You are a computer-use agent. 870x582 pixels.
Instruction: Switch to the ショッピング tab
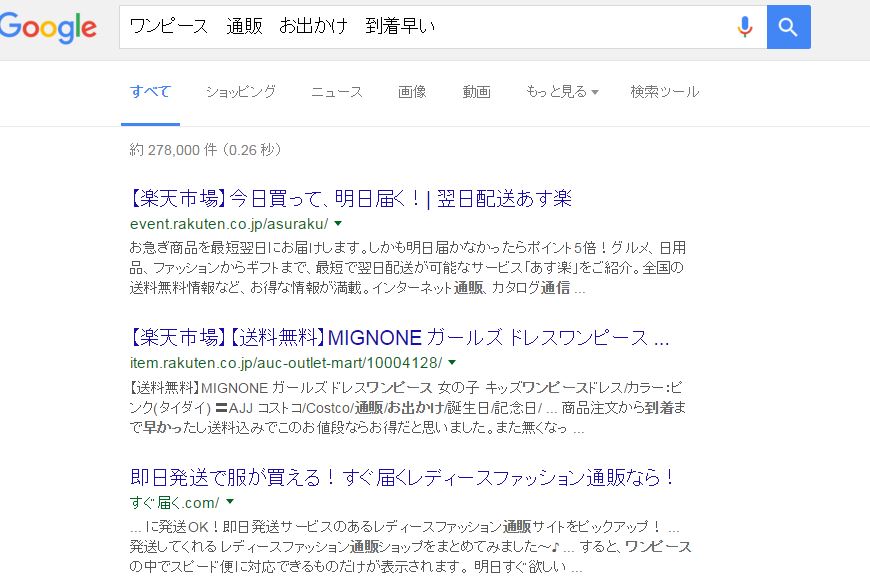[x=241, y=92]
